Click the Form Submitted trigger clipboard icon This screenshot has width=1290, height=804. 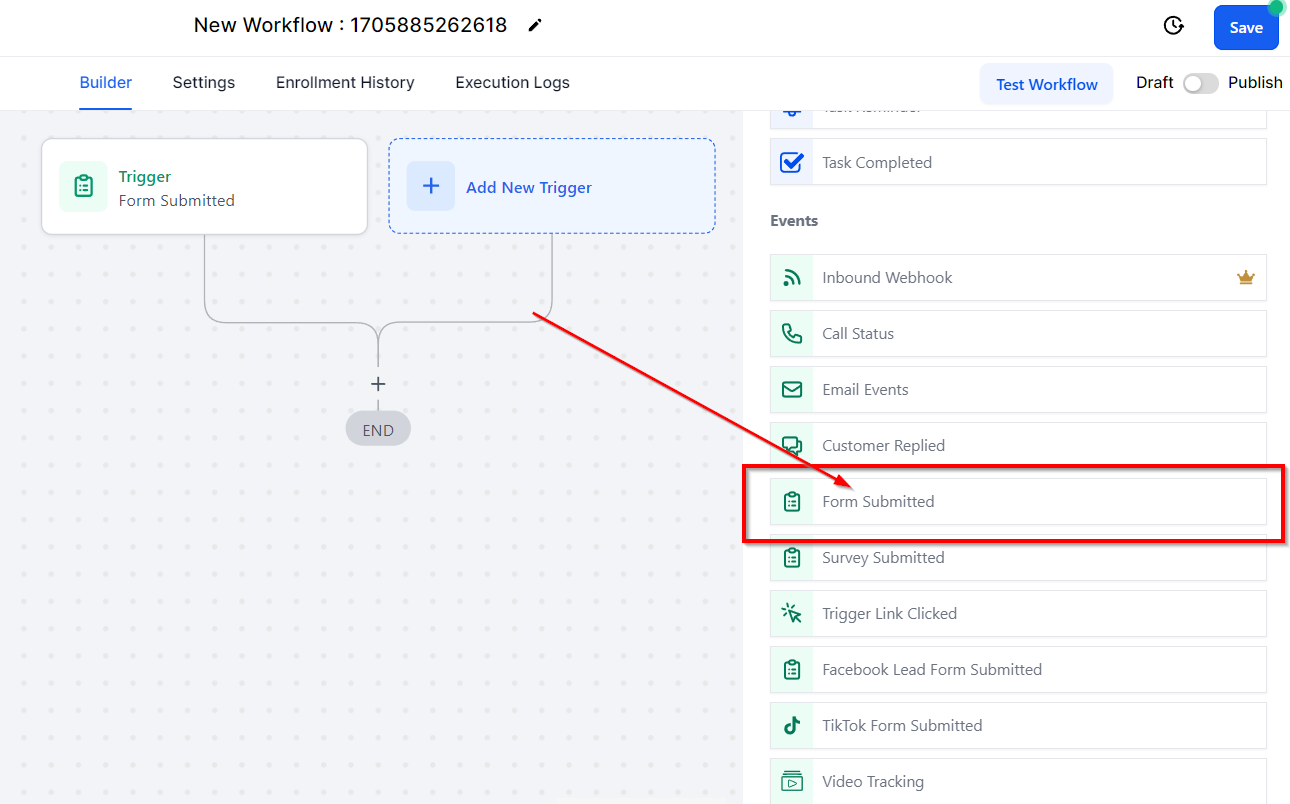point(83,187)
